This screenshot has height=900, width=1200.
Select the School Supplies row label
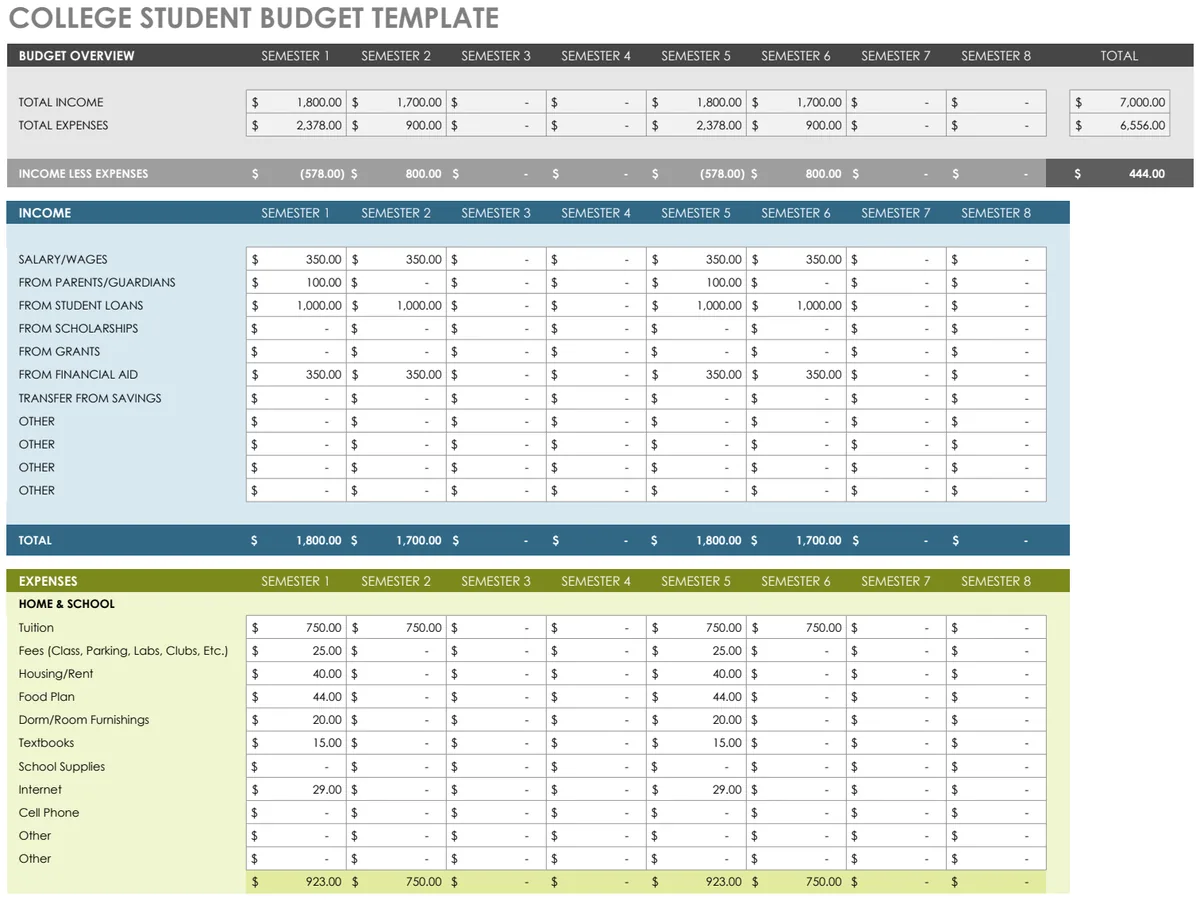click(62, 767)
